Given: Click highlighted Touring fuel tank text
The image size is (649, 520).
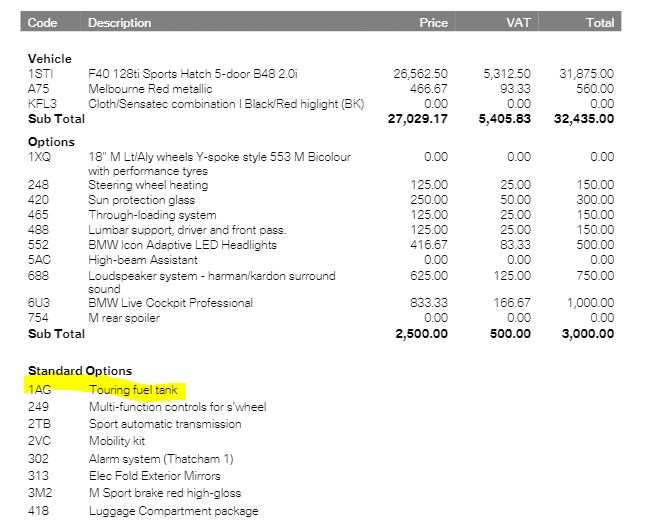Looking at the screenshot, I should click(x=133, y=390).
